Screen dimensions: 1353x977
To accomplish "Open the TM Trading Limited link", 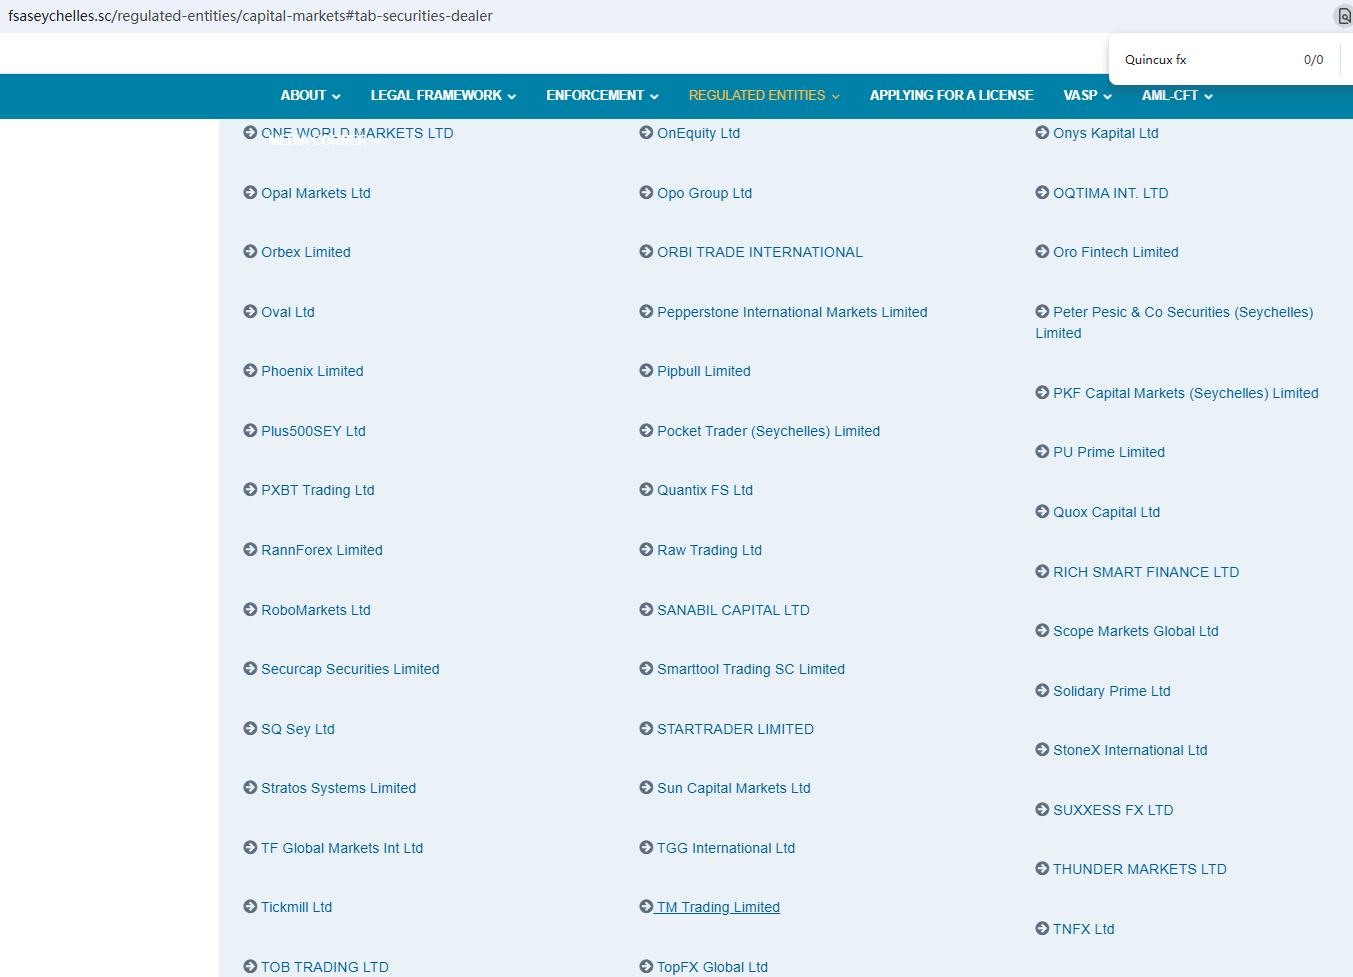I will (x=718, y=907).
